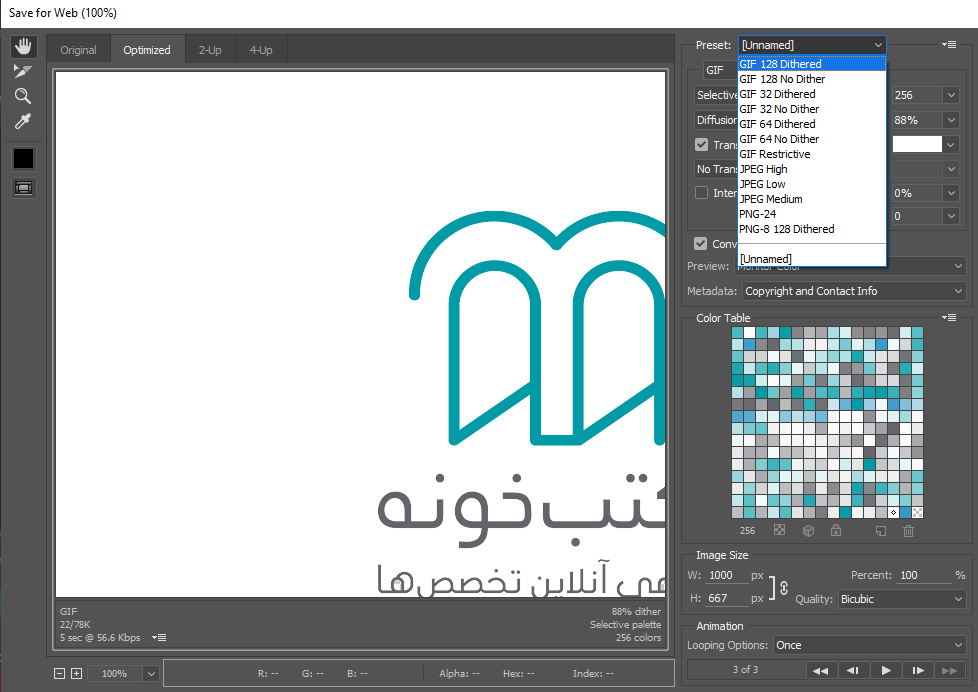Choose GIF 128 No Dither preset
This screenshot has width=978, height=692.
click(811, 79)
